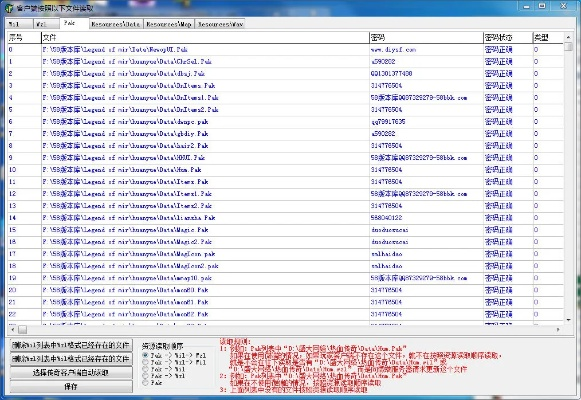Choose the two-step Pak -> Wil read order
This screenshot has height=400, width=581.
coord(145,369)
